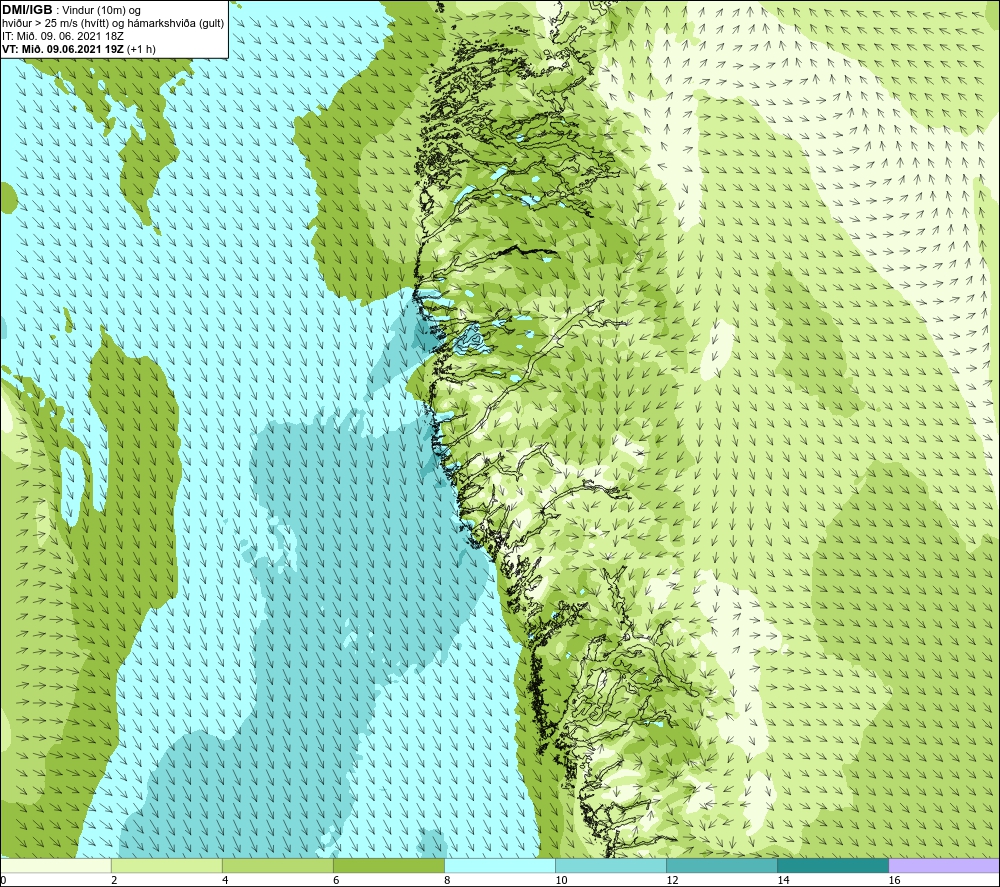Select the 'IT: Mið. 09. 06. 2021 18Z' line
Screen dimensions: 1000x887
pyautogui.click(x=63, y=36)
